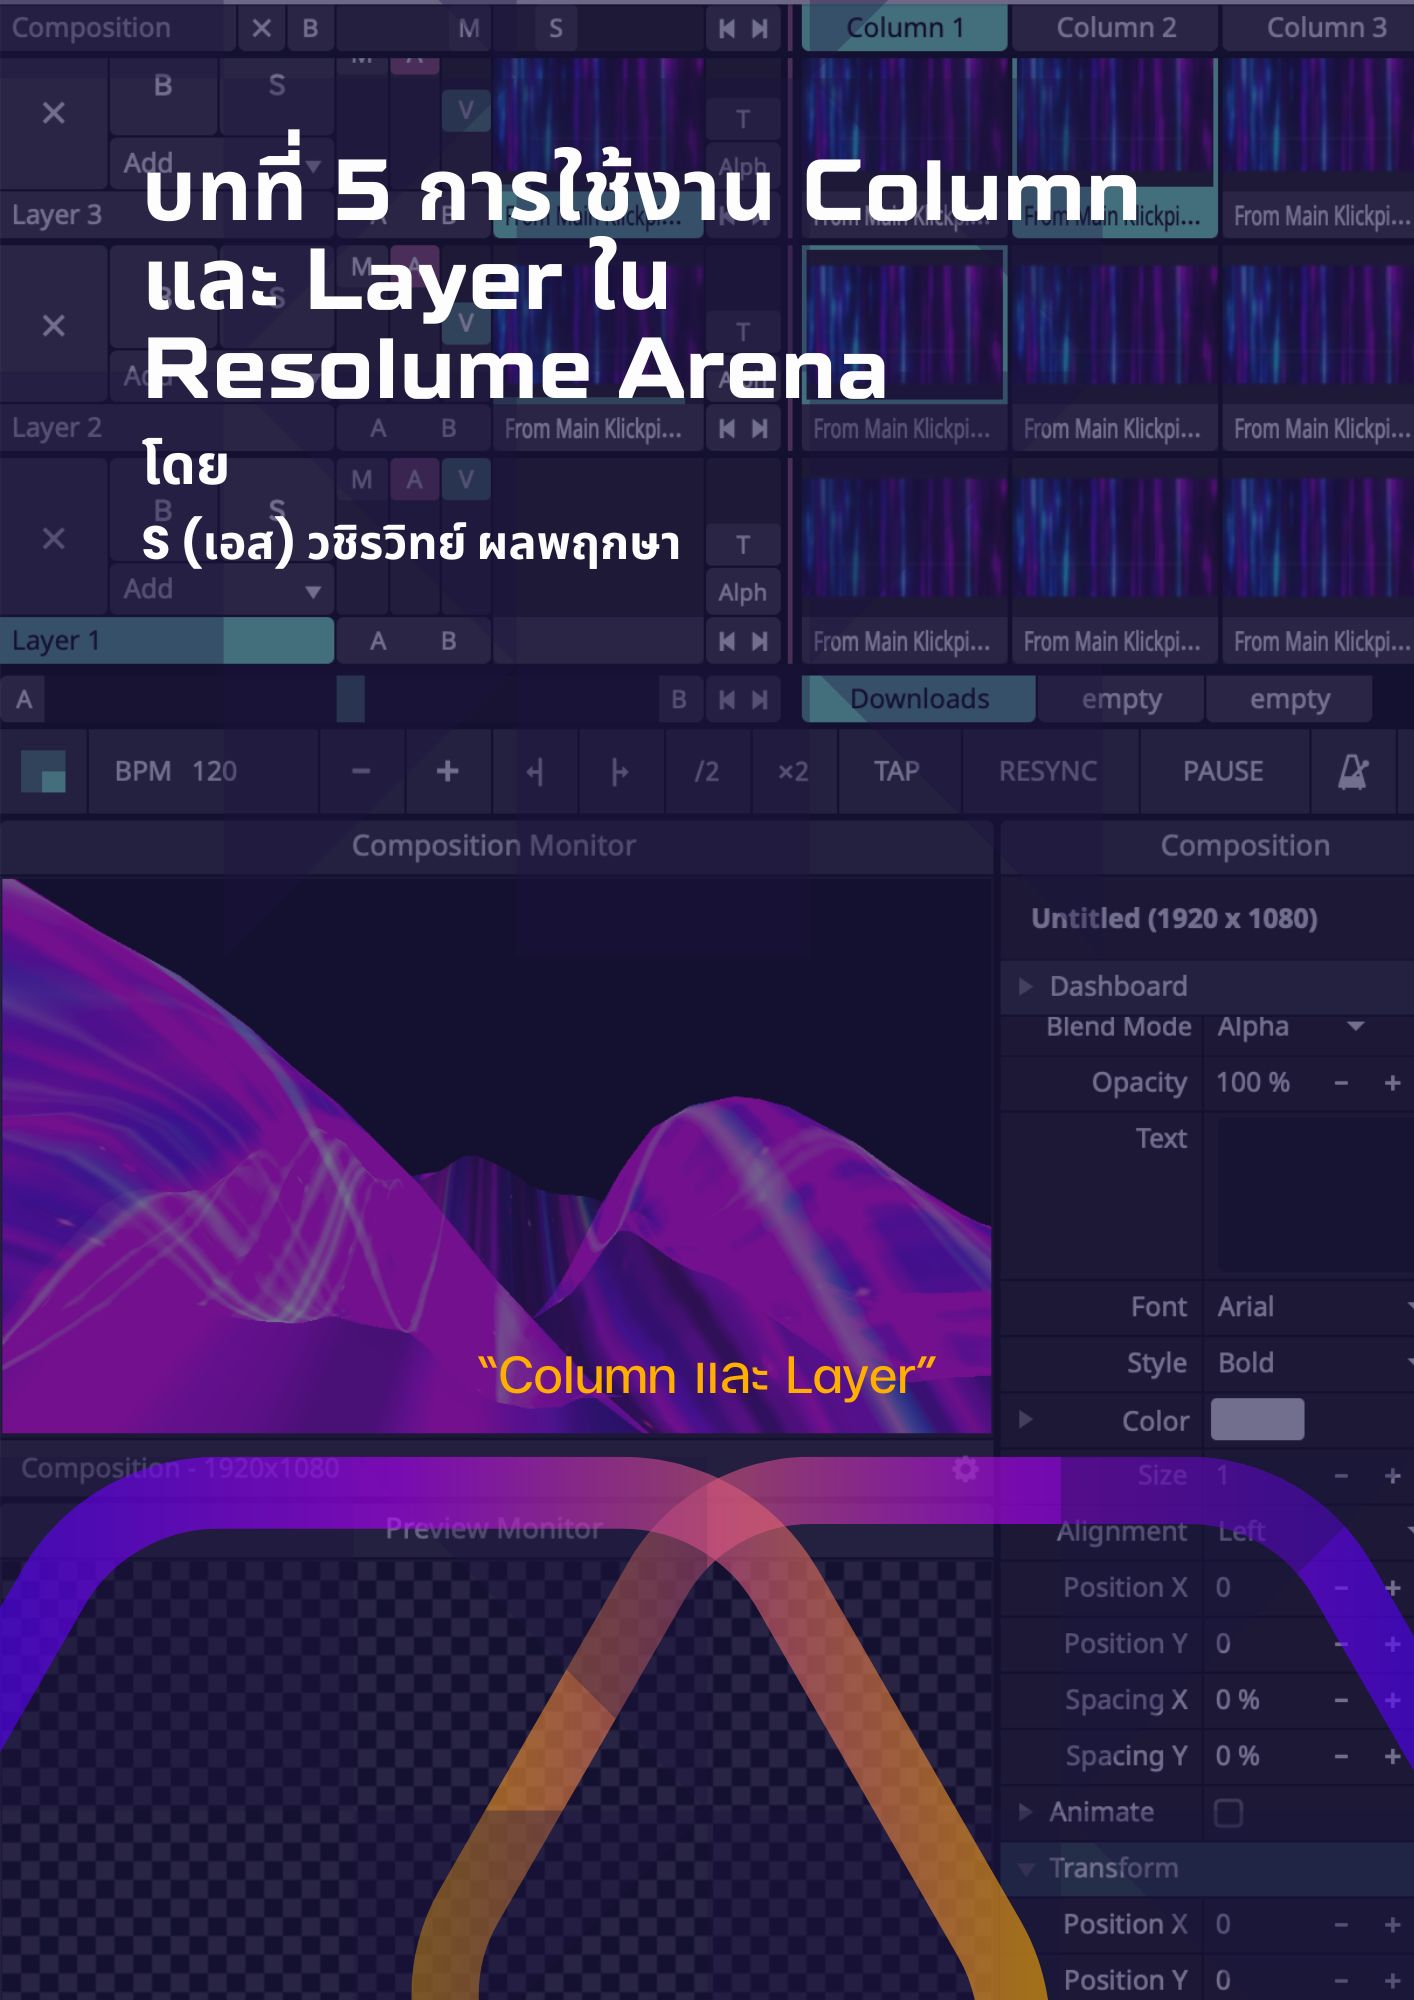Decrease BPM with the minus button

point(362,771)
